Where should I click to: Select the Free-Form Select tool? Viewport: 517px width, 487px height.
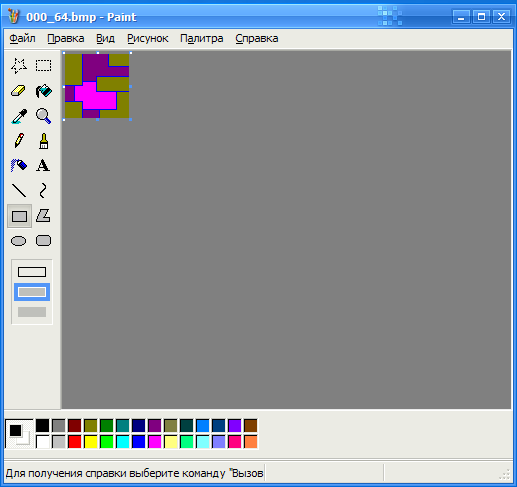tap(19, 66)
